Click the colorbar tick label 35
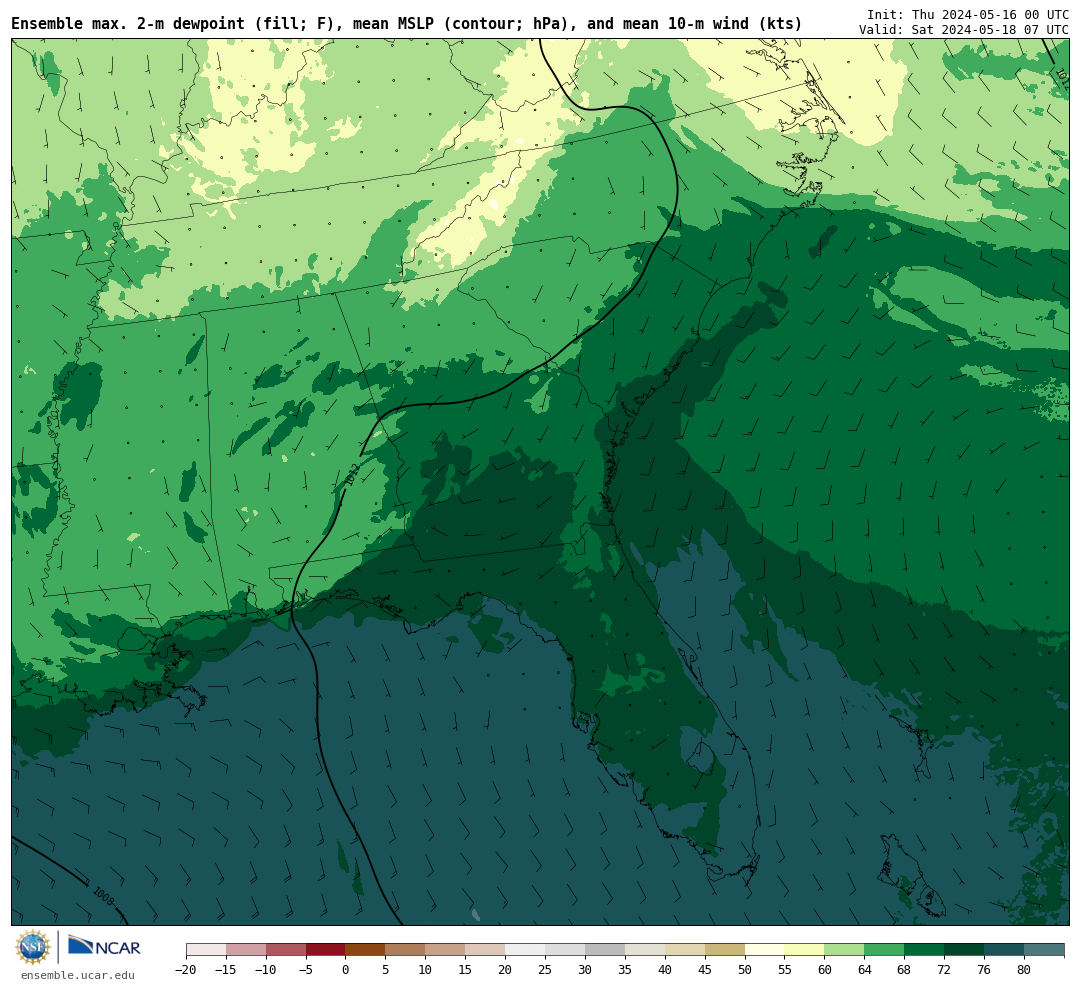Screen dimensions: 1080x988 pyautogui.click(x=625, y=970)
